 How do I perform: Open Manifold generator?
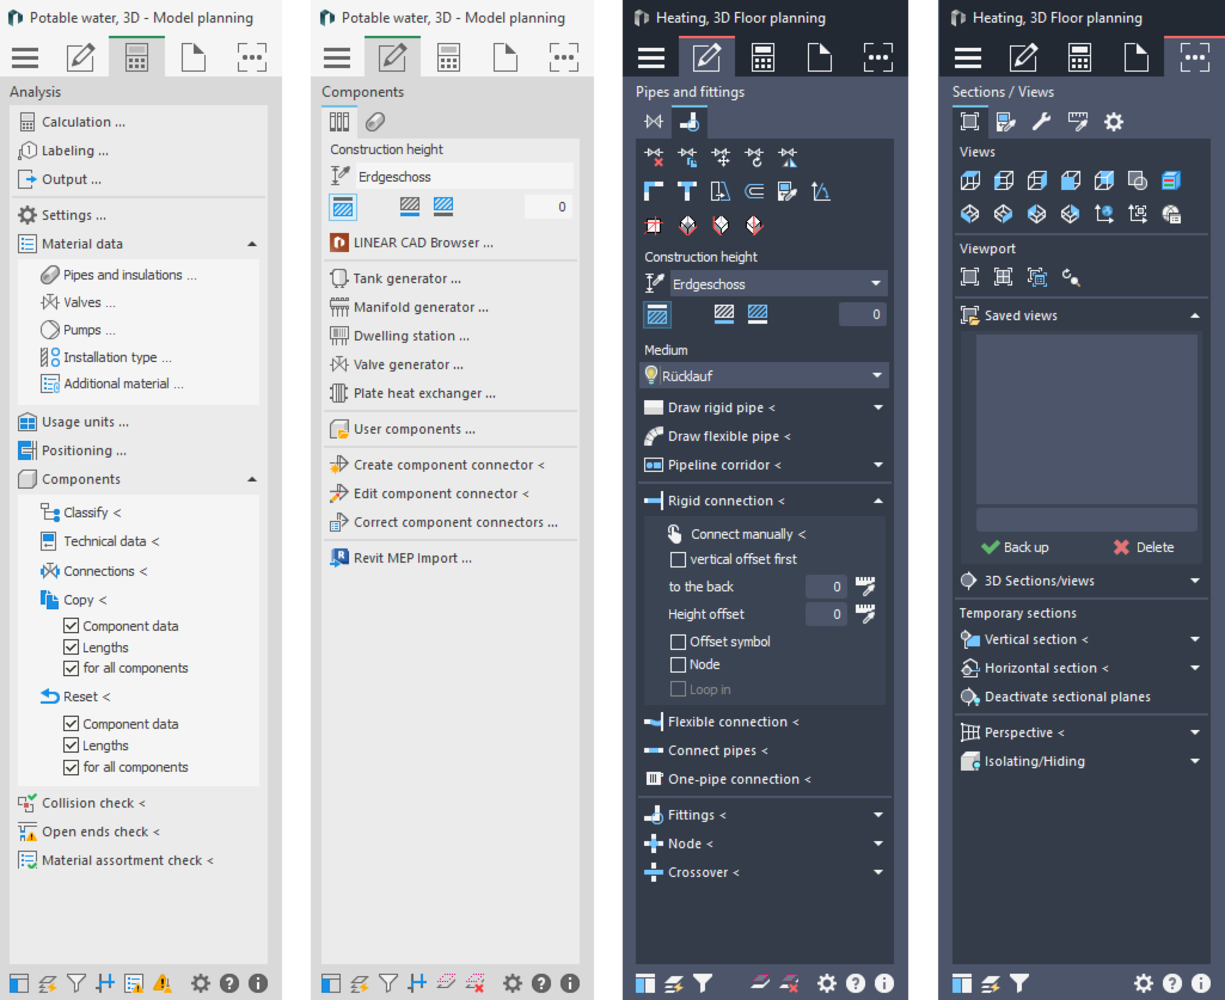410,308
